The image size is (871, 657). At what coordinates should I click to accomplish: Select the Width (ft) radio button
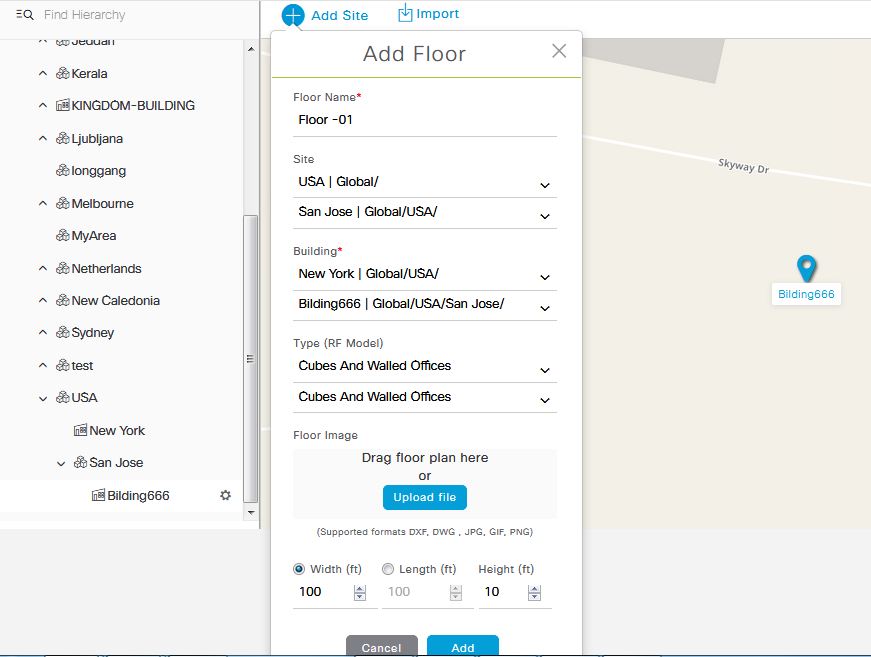tap(299, 569)
